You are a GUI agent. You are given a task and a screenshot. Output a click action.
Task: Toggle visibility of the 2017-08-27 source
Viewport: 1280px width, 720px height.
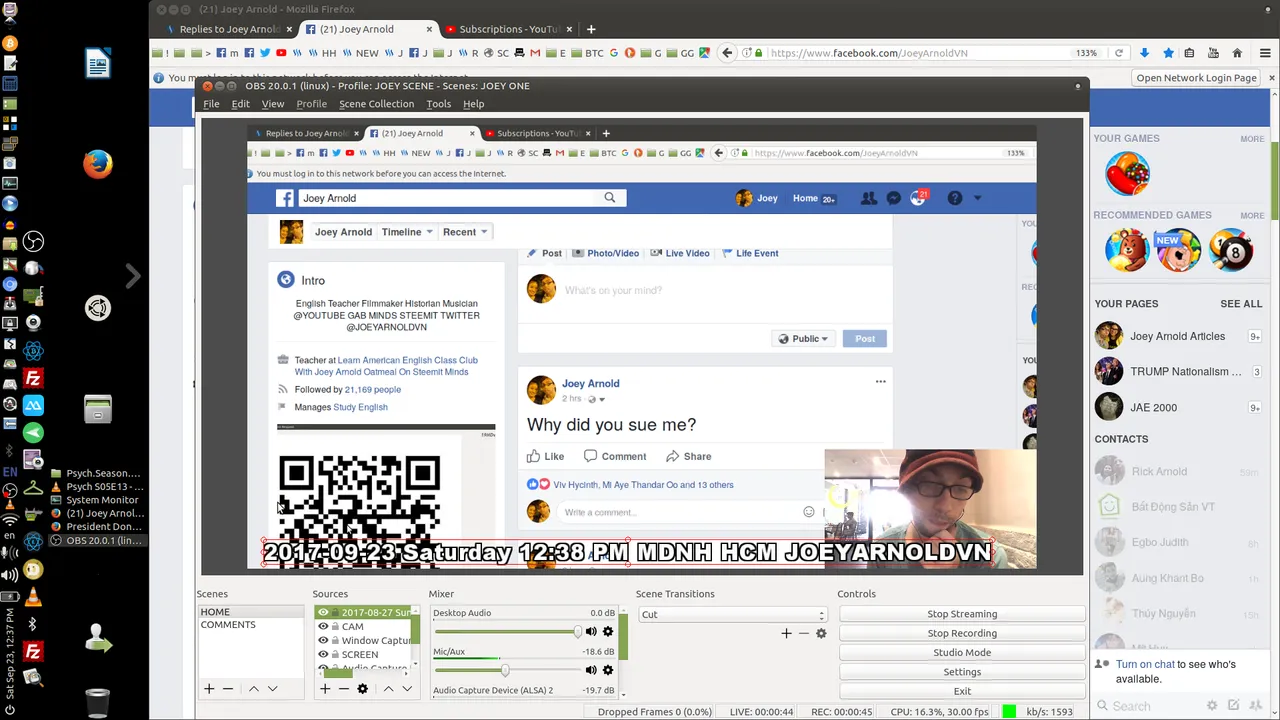pyautogui.click(x=323, y=613)
